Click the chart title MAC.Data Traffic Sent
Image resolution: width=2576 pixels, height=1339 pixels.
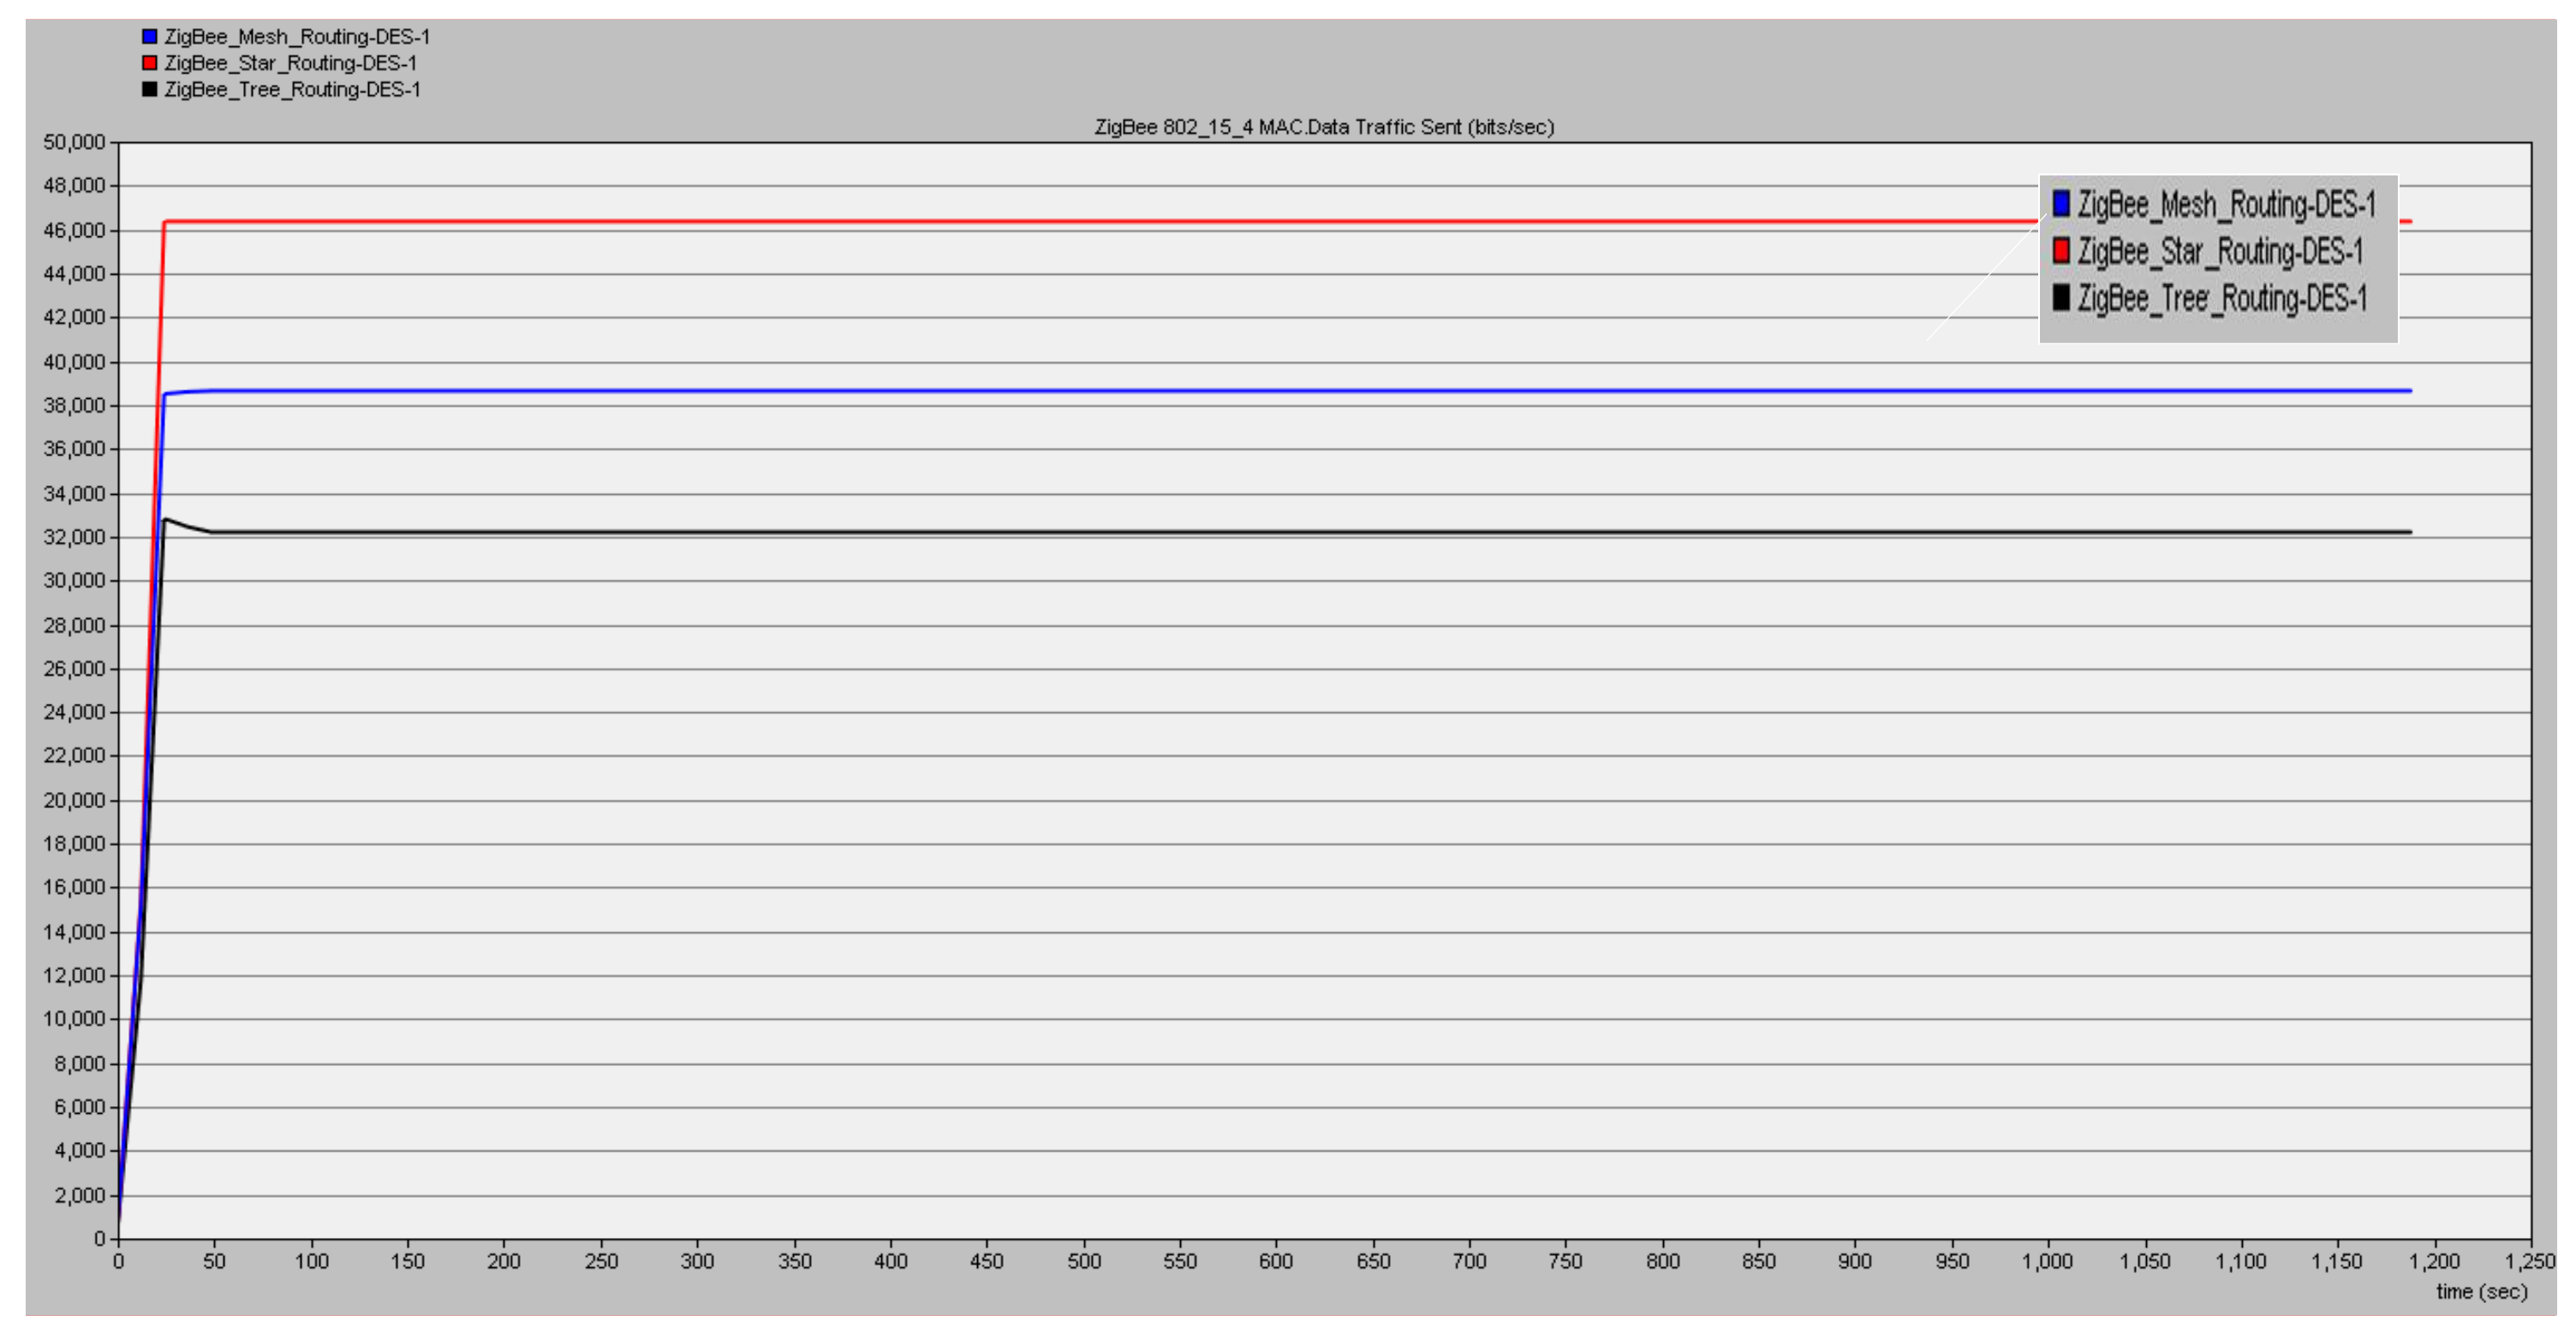(1324, 127)
